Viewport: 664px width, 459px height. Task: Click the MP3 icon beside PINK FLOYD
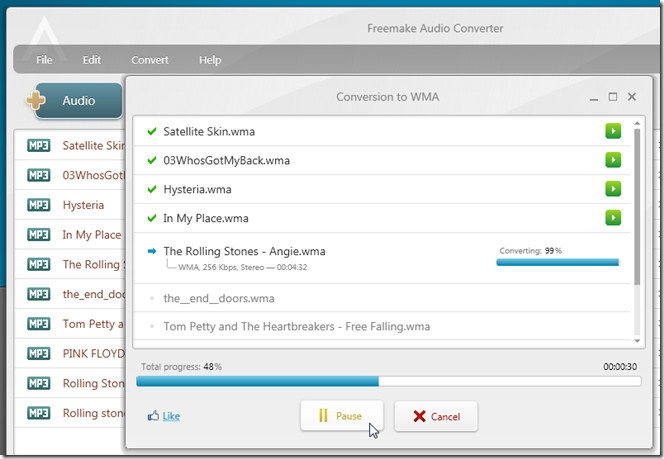coord(39,353)
